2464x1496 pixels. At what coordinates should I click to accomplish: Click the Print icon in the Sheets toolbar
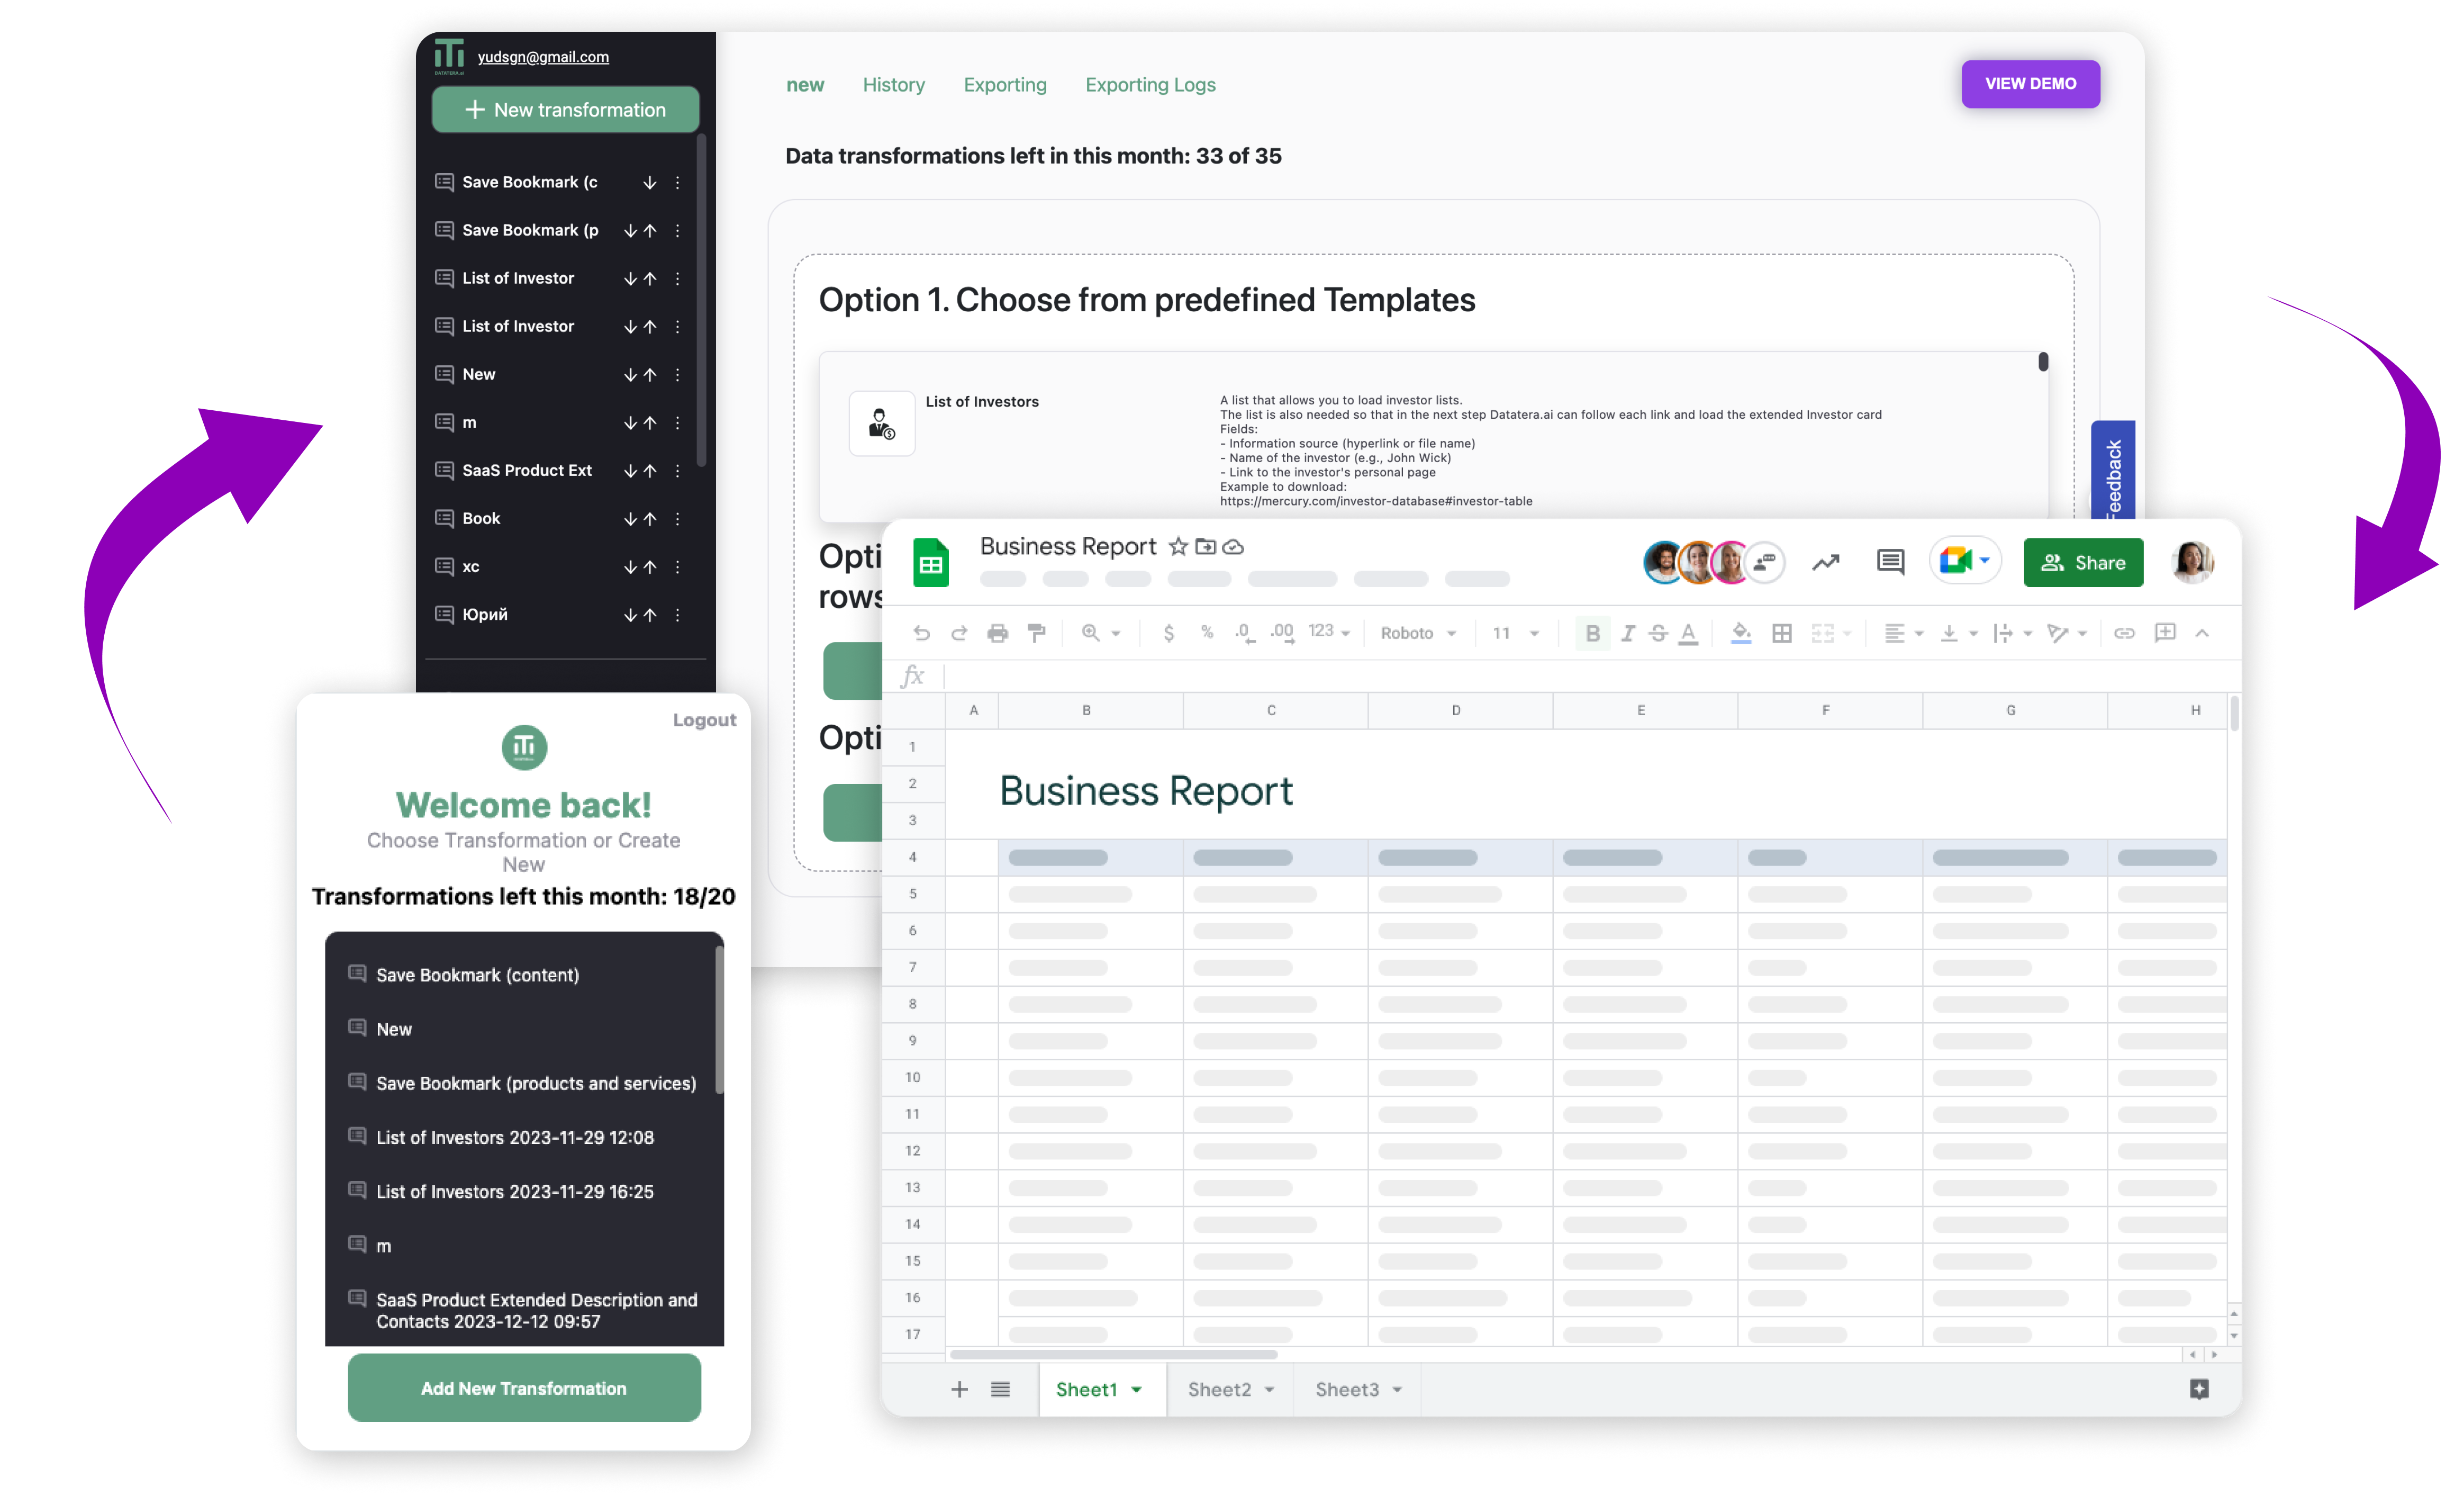[997, 633]
